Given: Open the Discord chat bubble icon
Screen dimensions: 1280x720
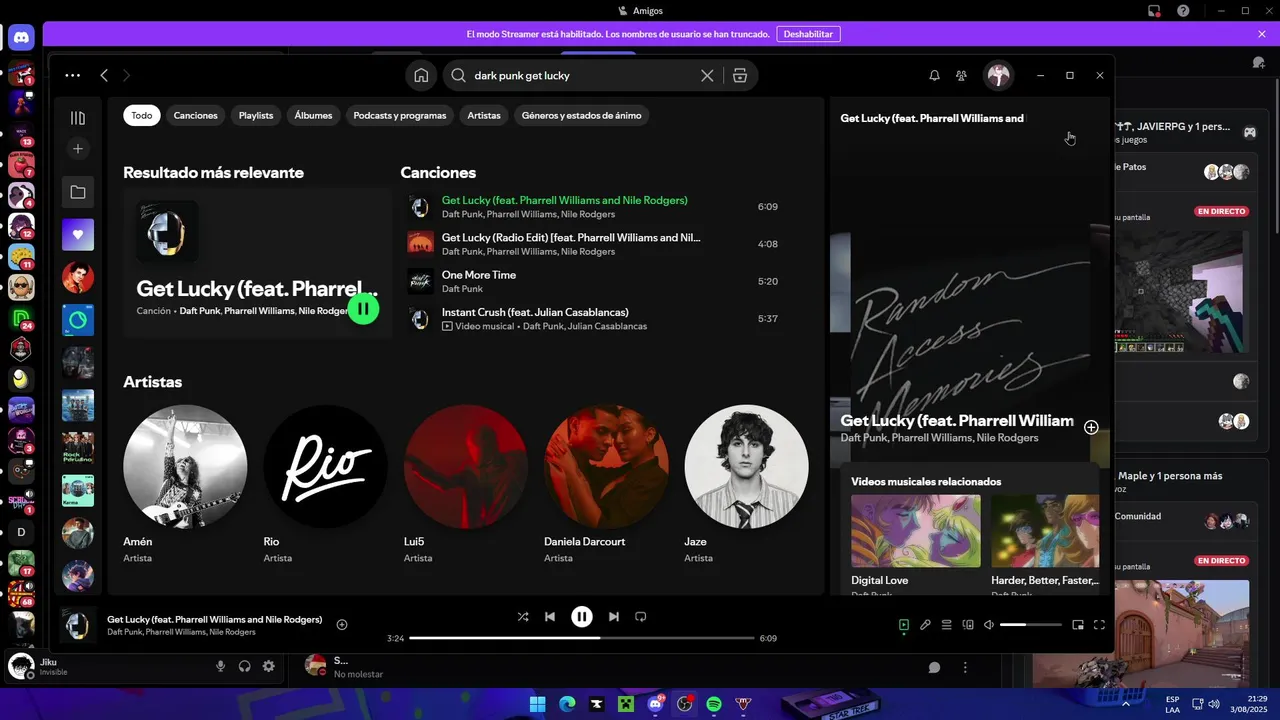Looking at the screenshot, I should point(934,667).
